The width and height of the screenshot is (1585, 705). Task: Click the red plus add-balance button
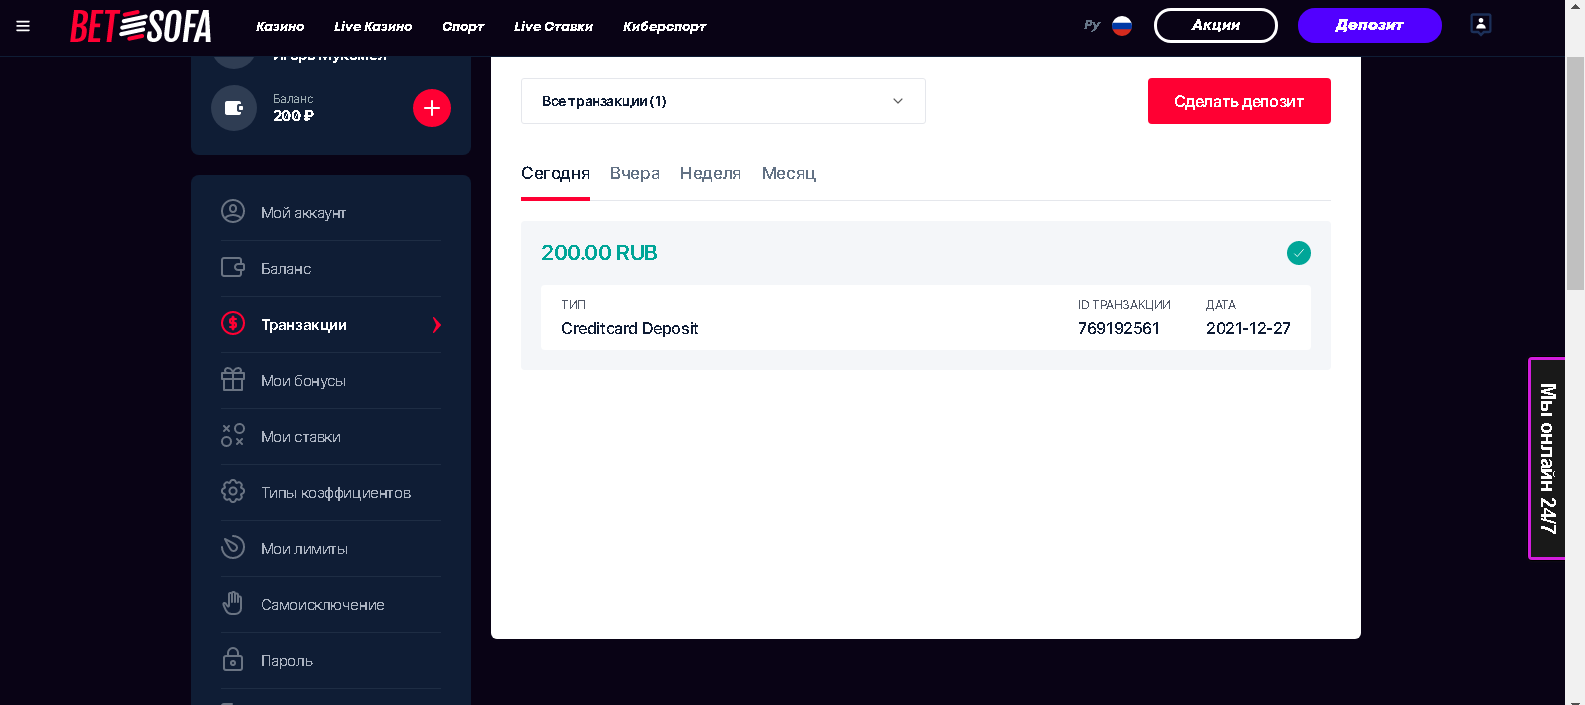[432, 108]
